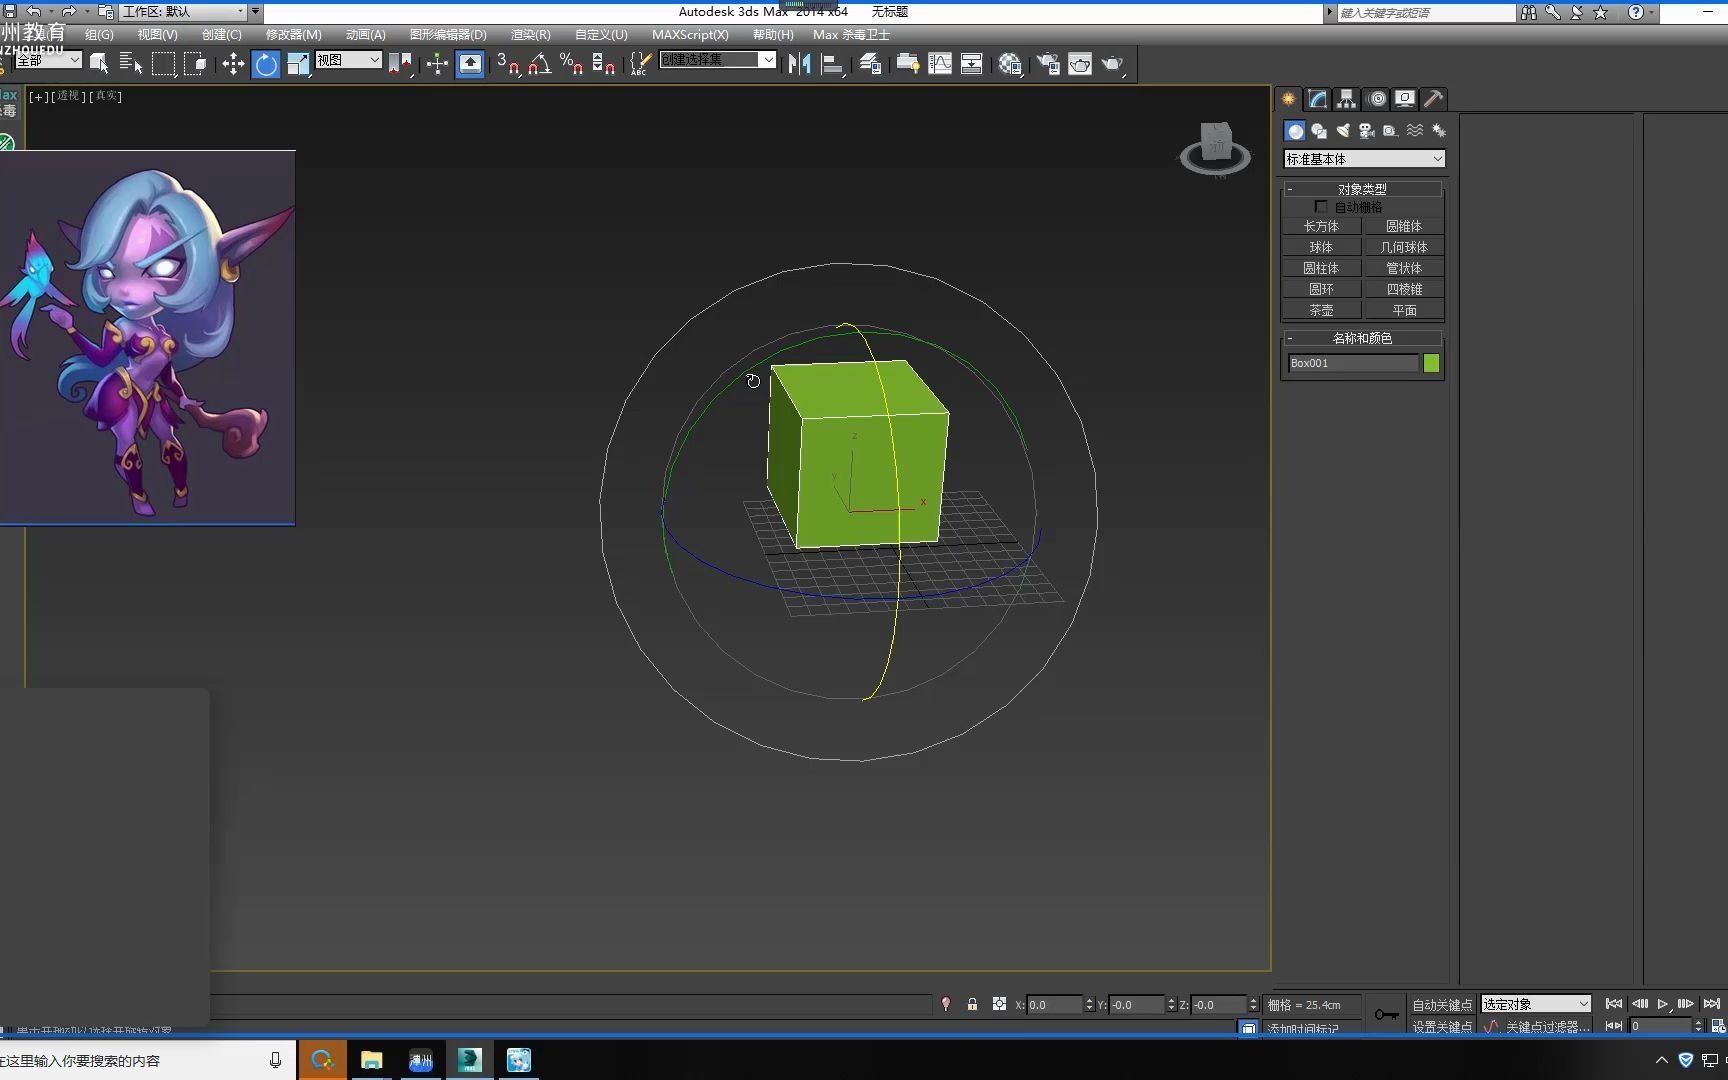Click the 长方体 (Box) creation button
Screen dimensions: 1728x1080
[x=1322, y=226]
